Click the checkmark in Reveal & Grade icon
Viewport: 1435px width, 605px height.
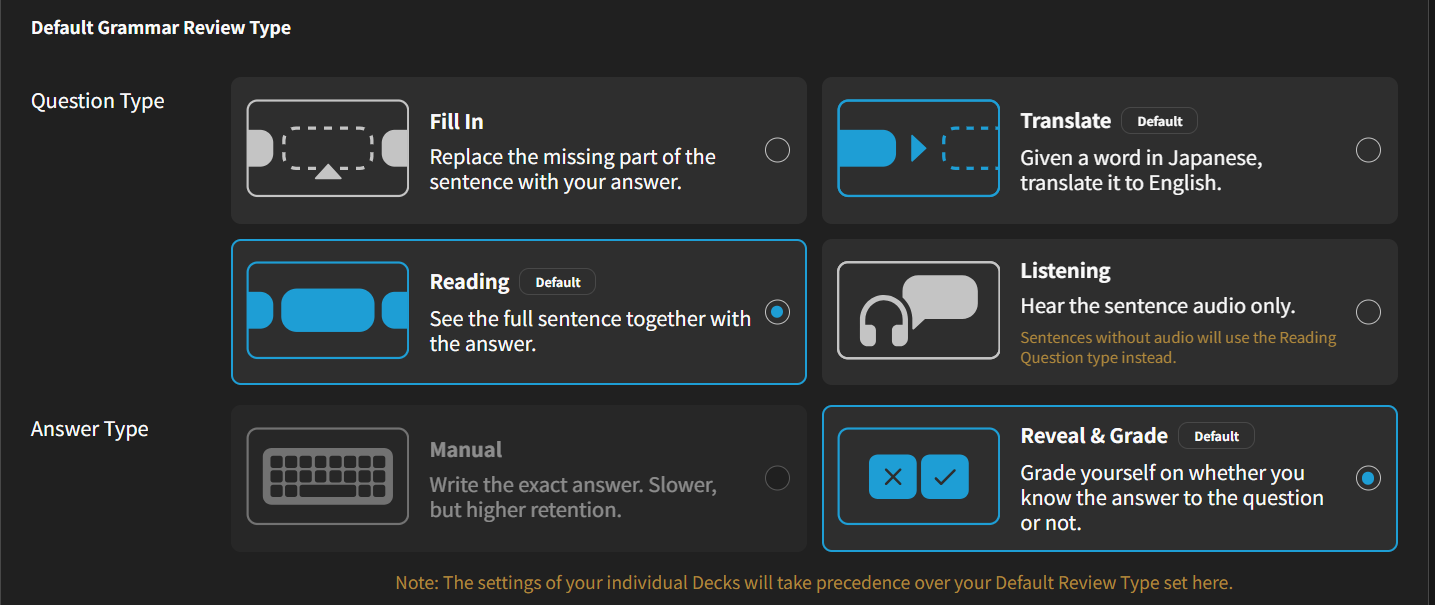945,477
